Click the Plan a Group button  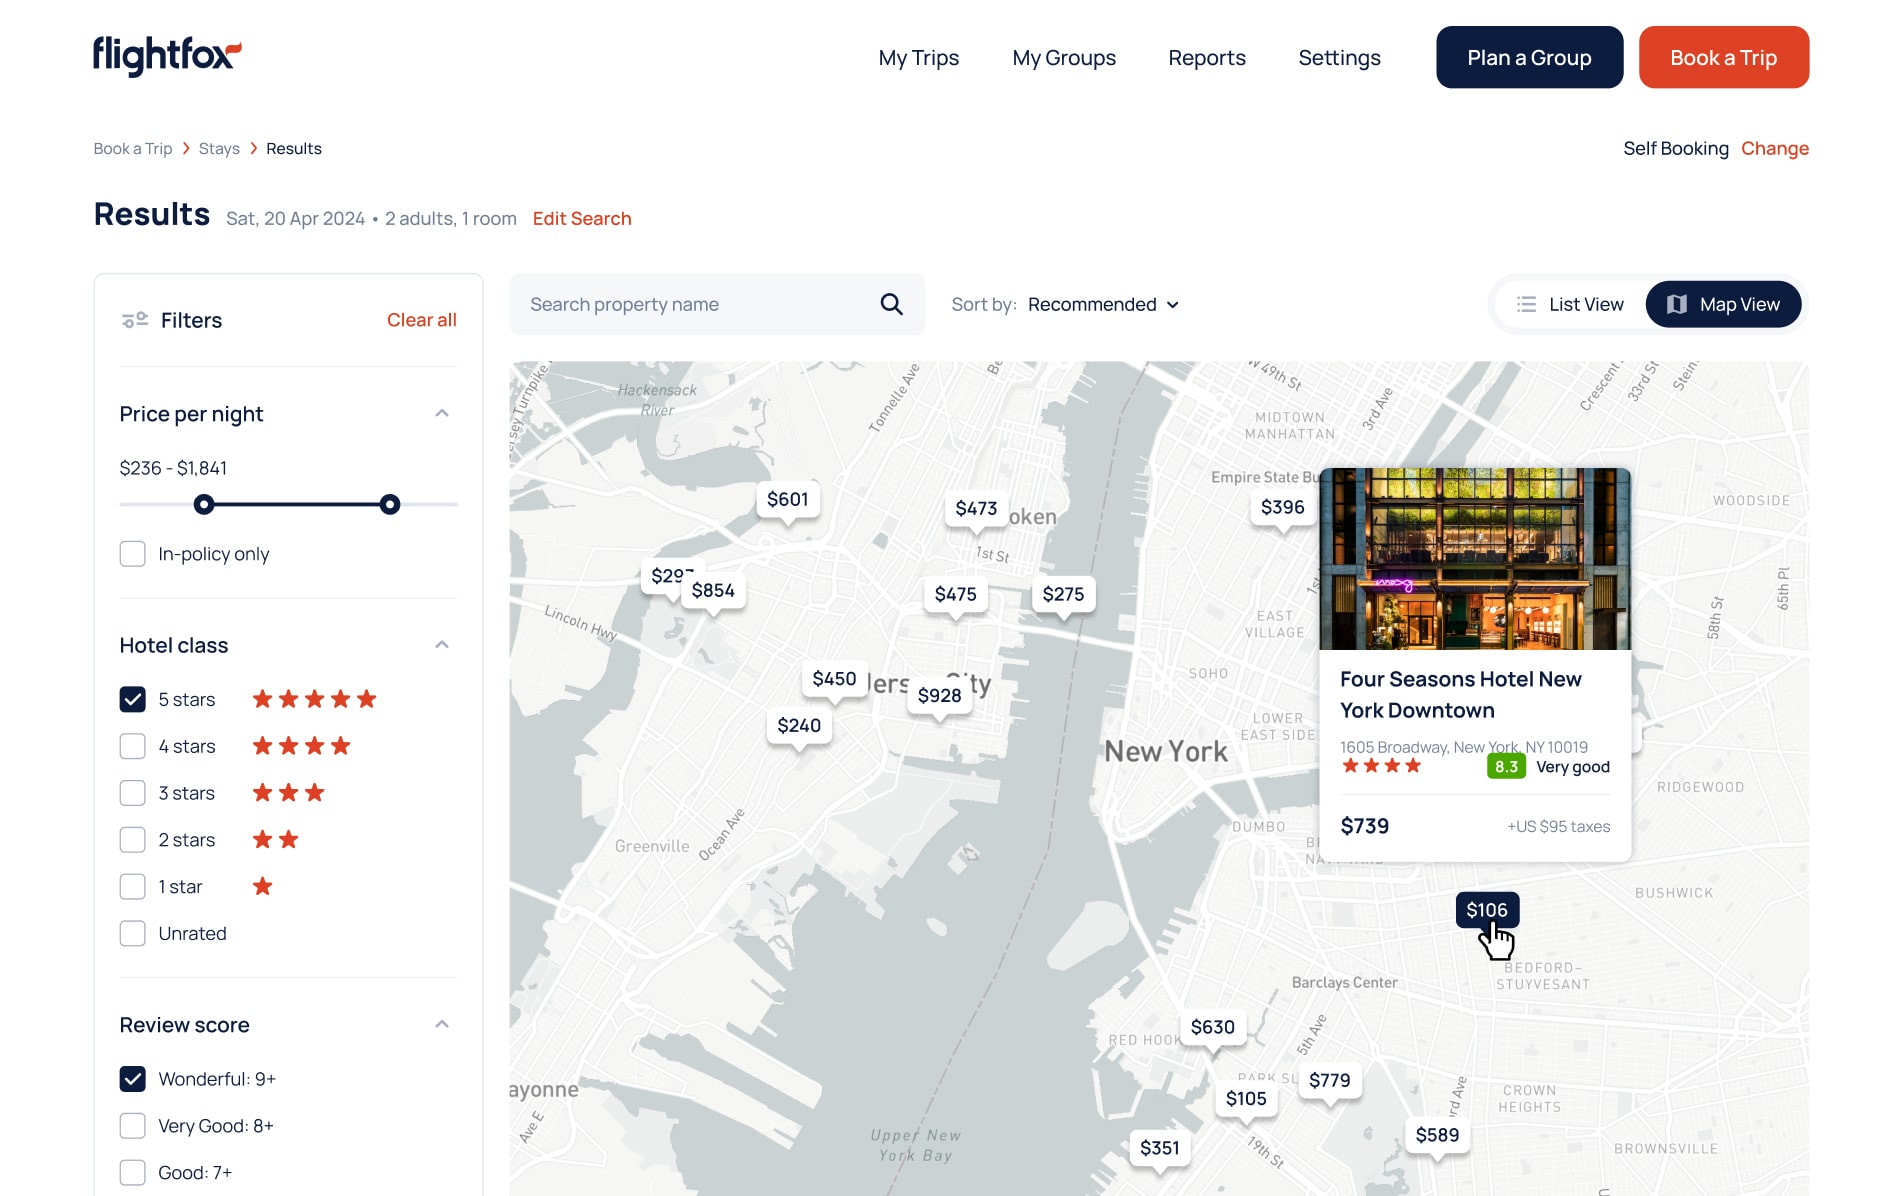pyautogui.click(x=1529, y=57)
